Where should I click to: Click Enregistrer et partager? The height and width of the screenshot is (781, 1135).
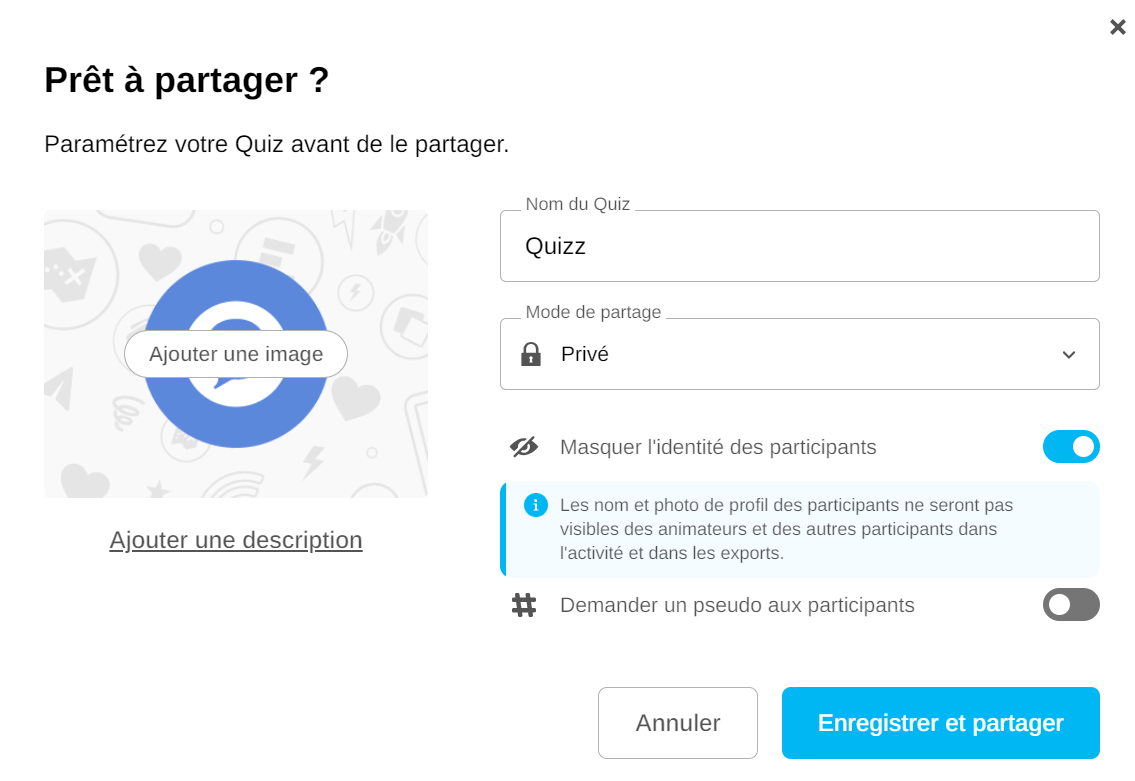[940, 723]
